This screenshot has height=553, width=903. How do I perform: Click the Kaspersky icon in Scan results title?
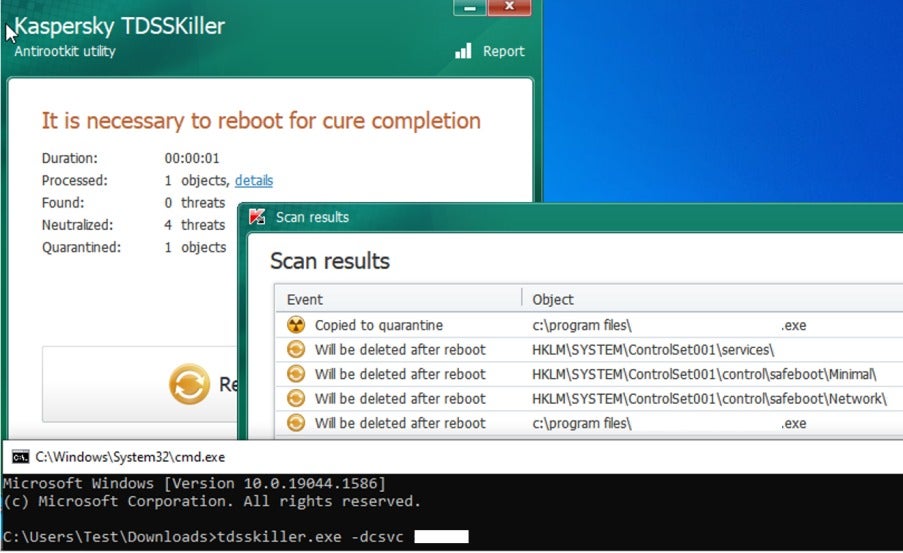coord(257,217)
